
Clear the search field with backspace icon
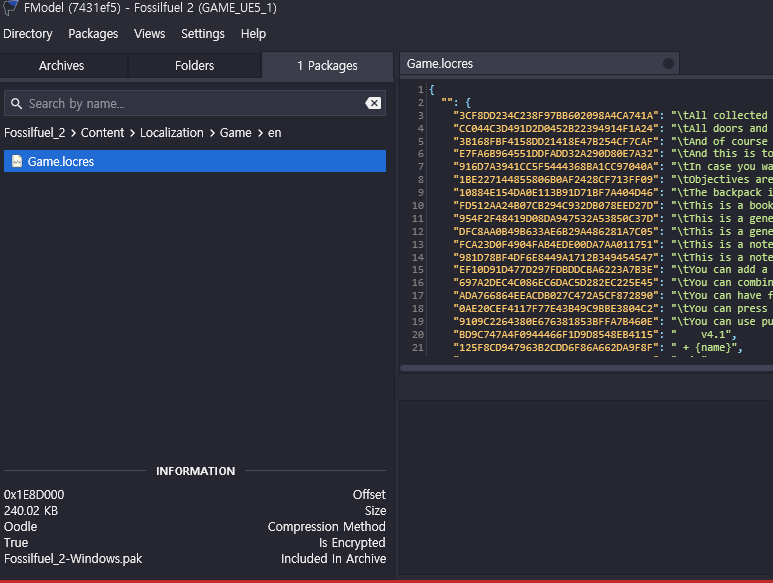point(372,103)
